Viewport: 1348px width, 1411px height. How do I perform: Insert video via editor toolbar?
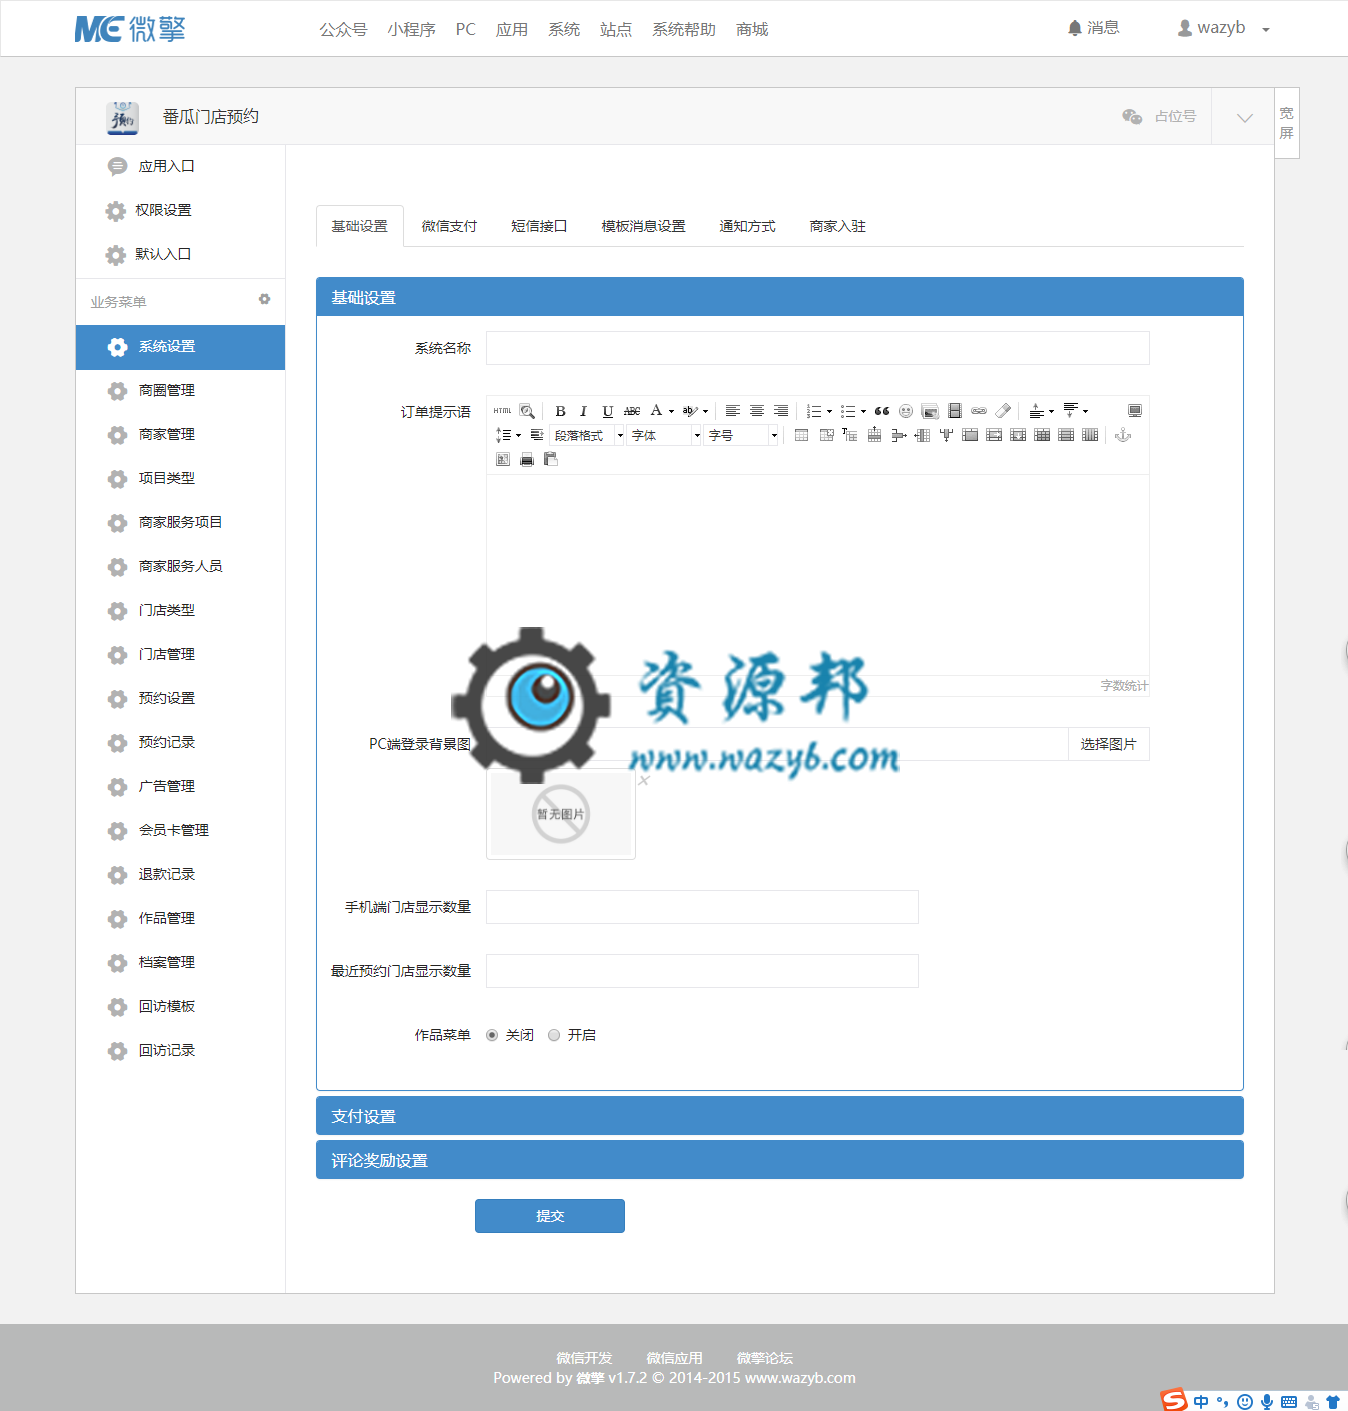coord(955,411)
